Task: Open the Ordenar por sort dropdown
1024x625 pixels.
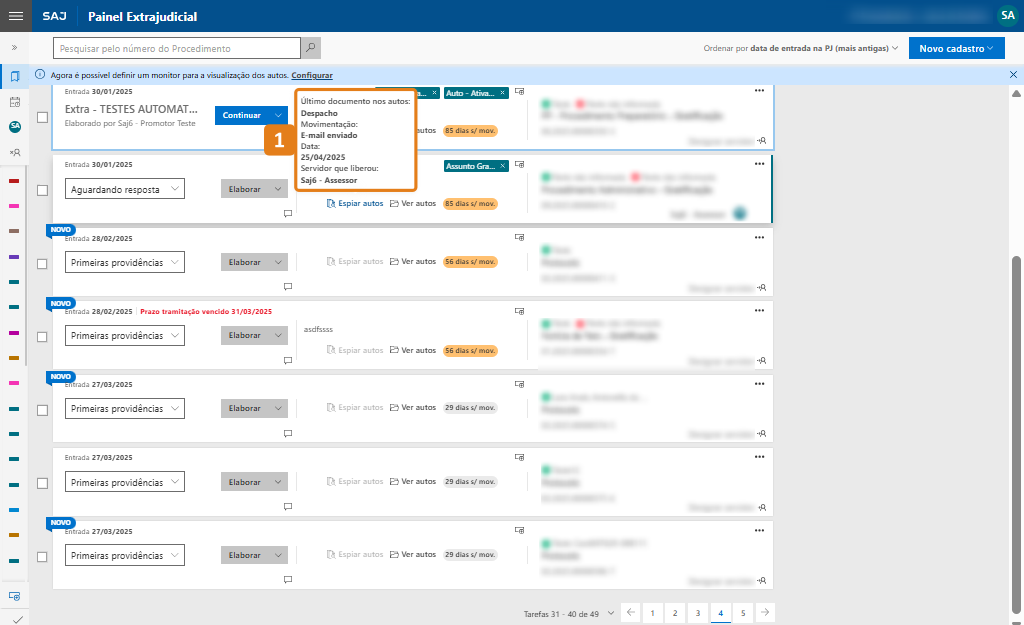Action: tap(800, 48)
